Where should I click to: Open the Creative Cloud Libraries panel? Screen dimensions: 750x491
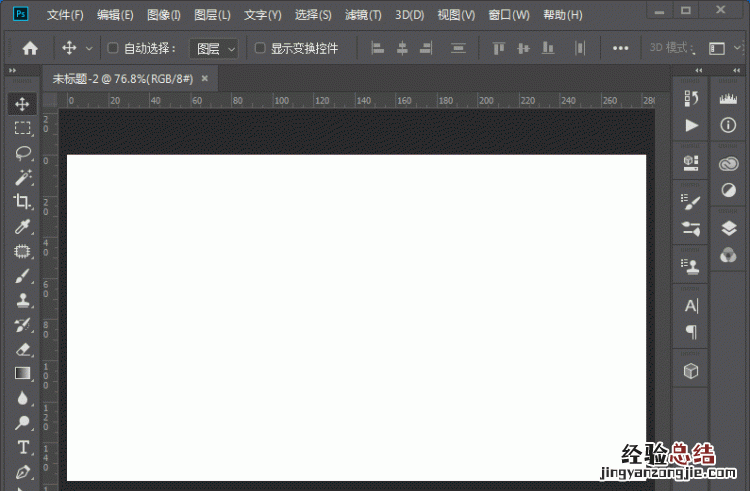click(728, 164)
